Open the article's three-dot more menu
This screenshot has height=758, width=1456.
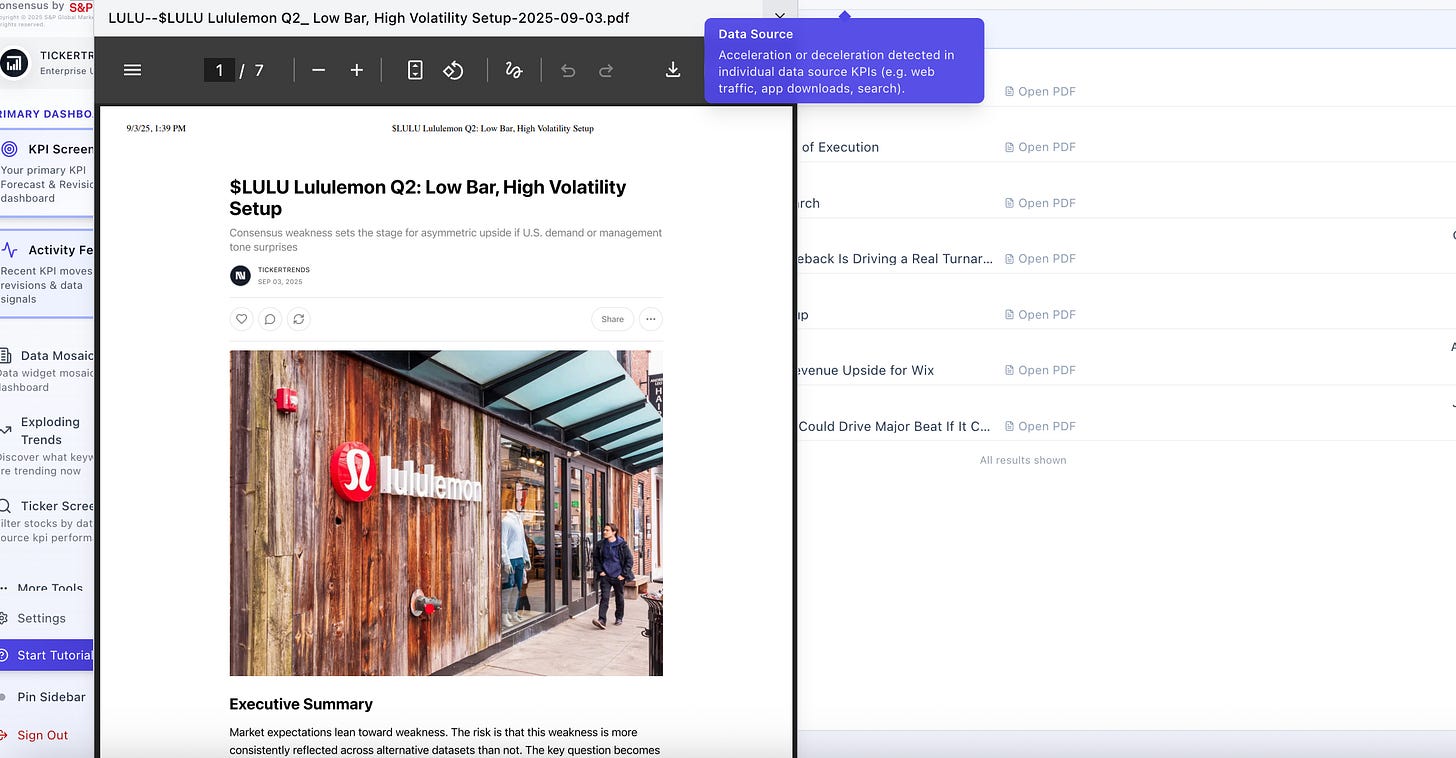651,319
